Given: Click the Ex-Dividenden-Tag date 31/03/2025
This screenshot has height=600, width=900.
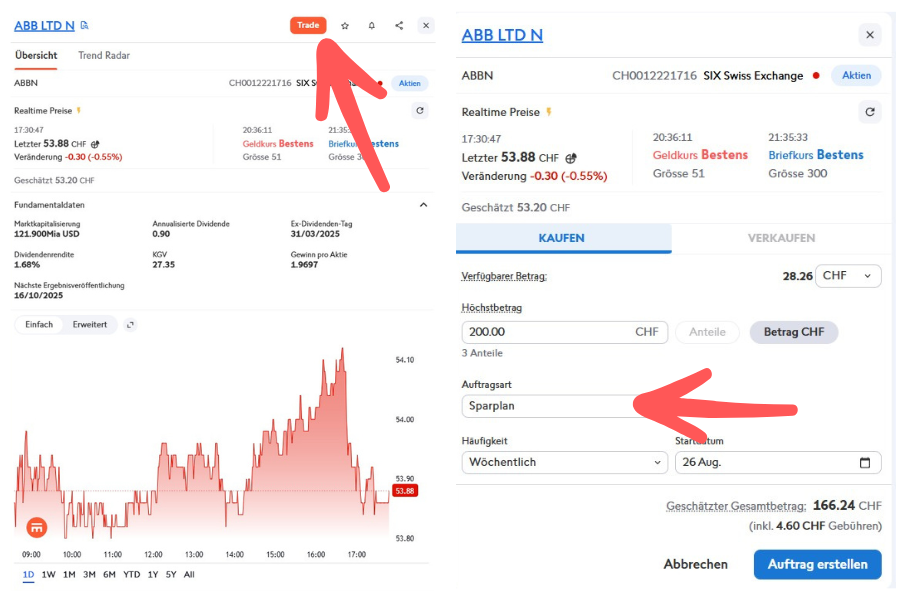Looking at the screenshot, I should [315, 234].
